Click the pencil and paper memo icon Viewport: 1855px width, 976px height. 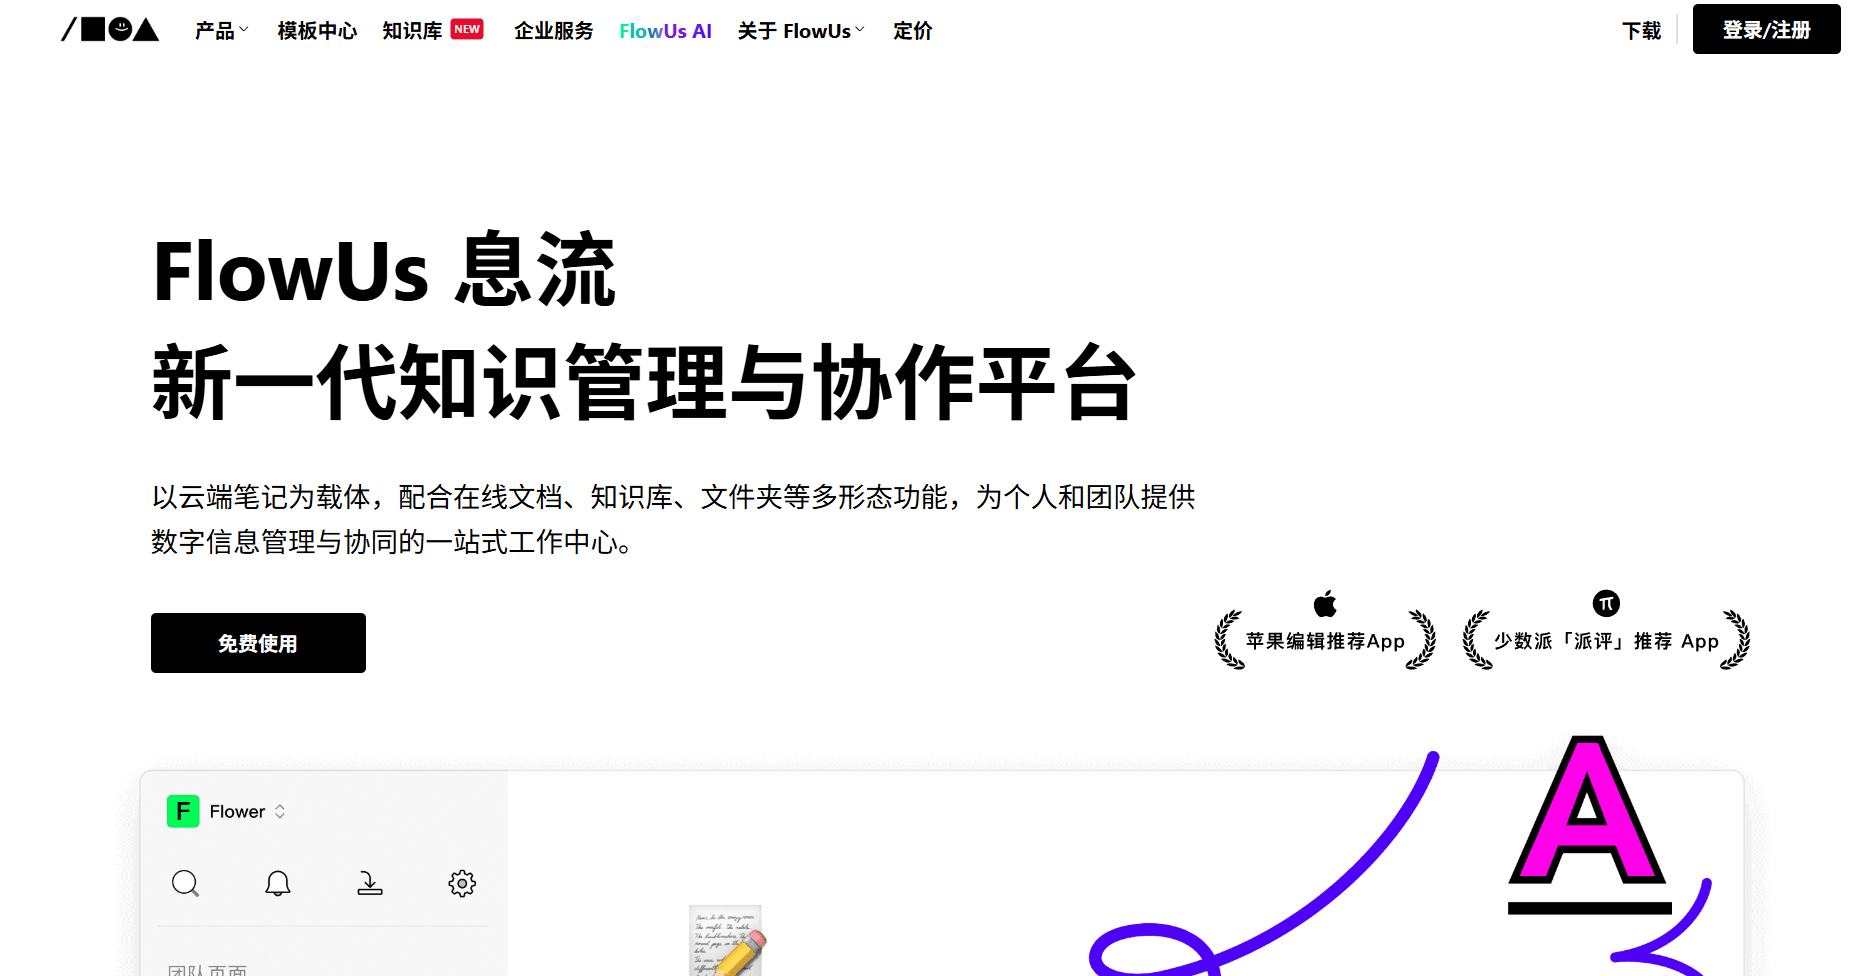pos(728,940)
